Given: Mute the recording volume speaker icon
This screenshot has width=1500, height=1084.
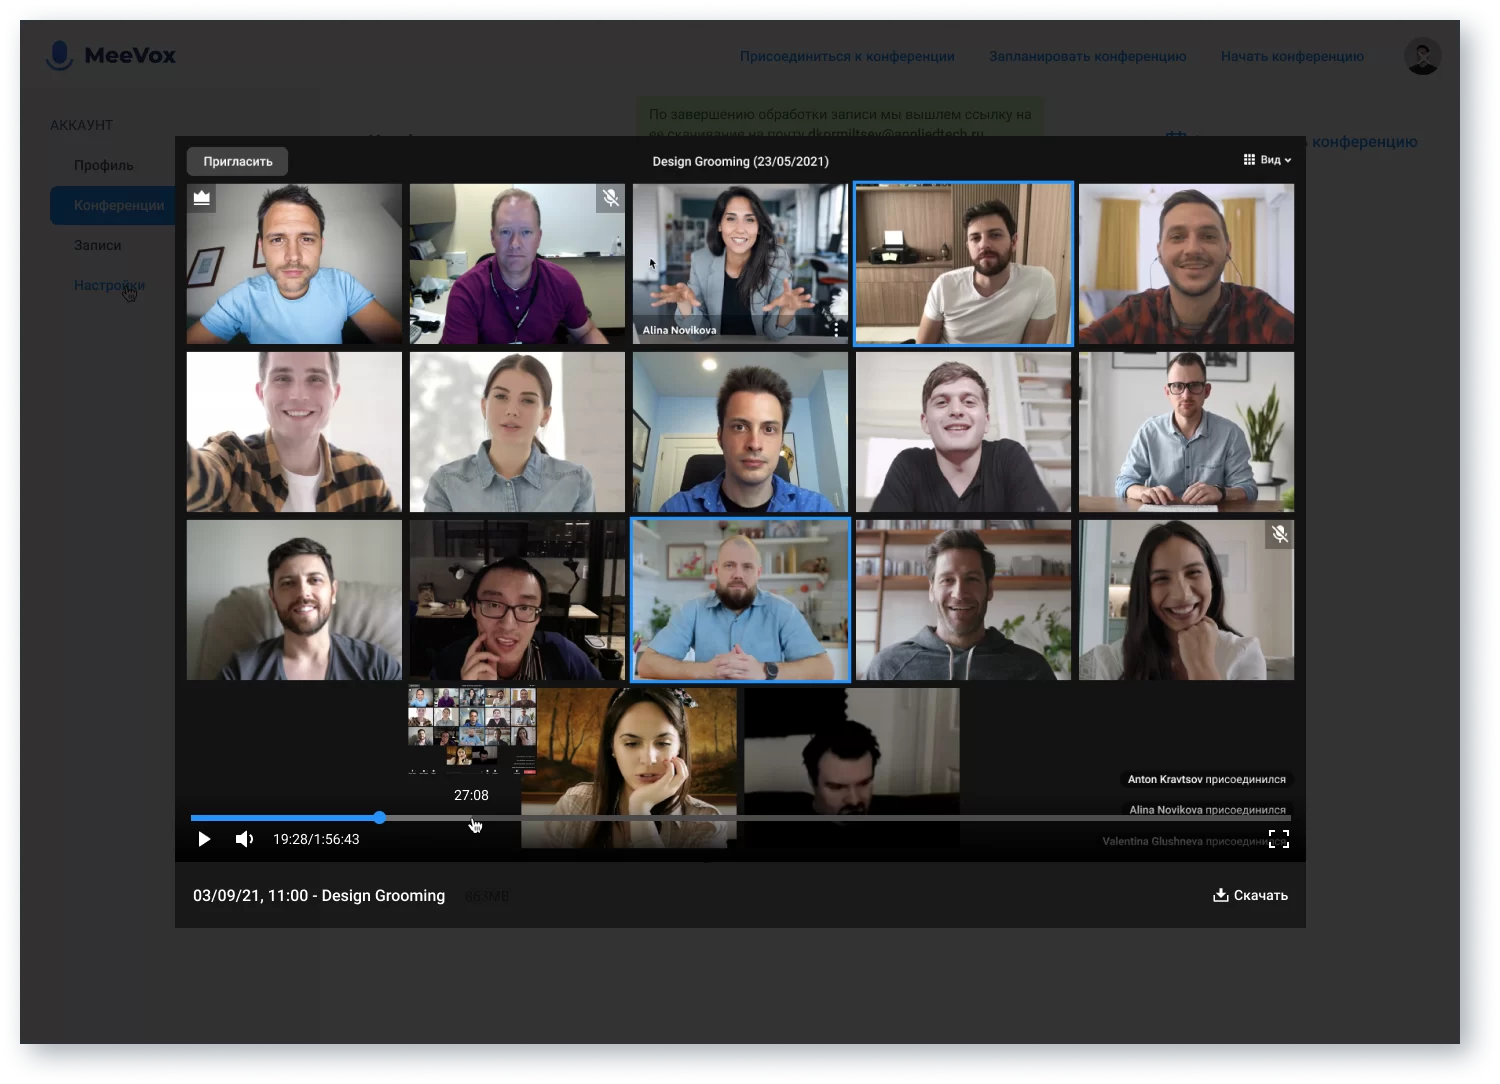Looking at the screenshot, I should click(x=244, y=839).
